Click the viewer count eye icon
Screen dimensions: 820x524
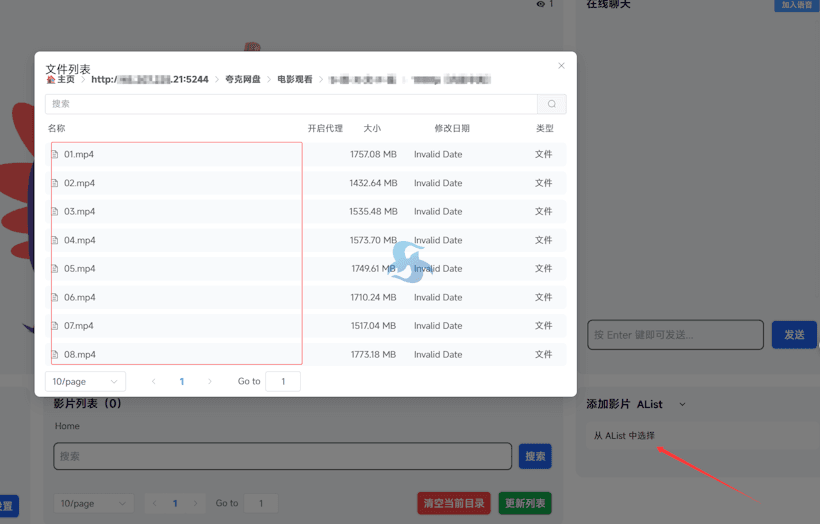pos(540,4)
